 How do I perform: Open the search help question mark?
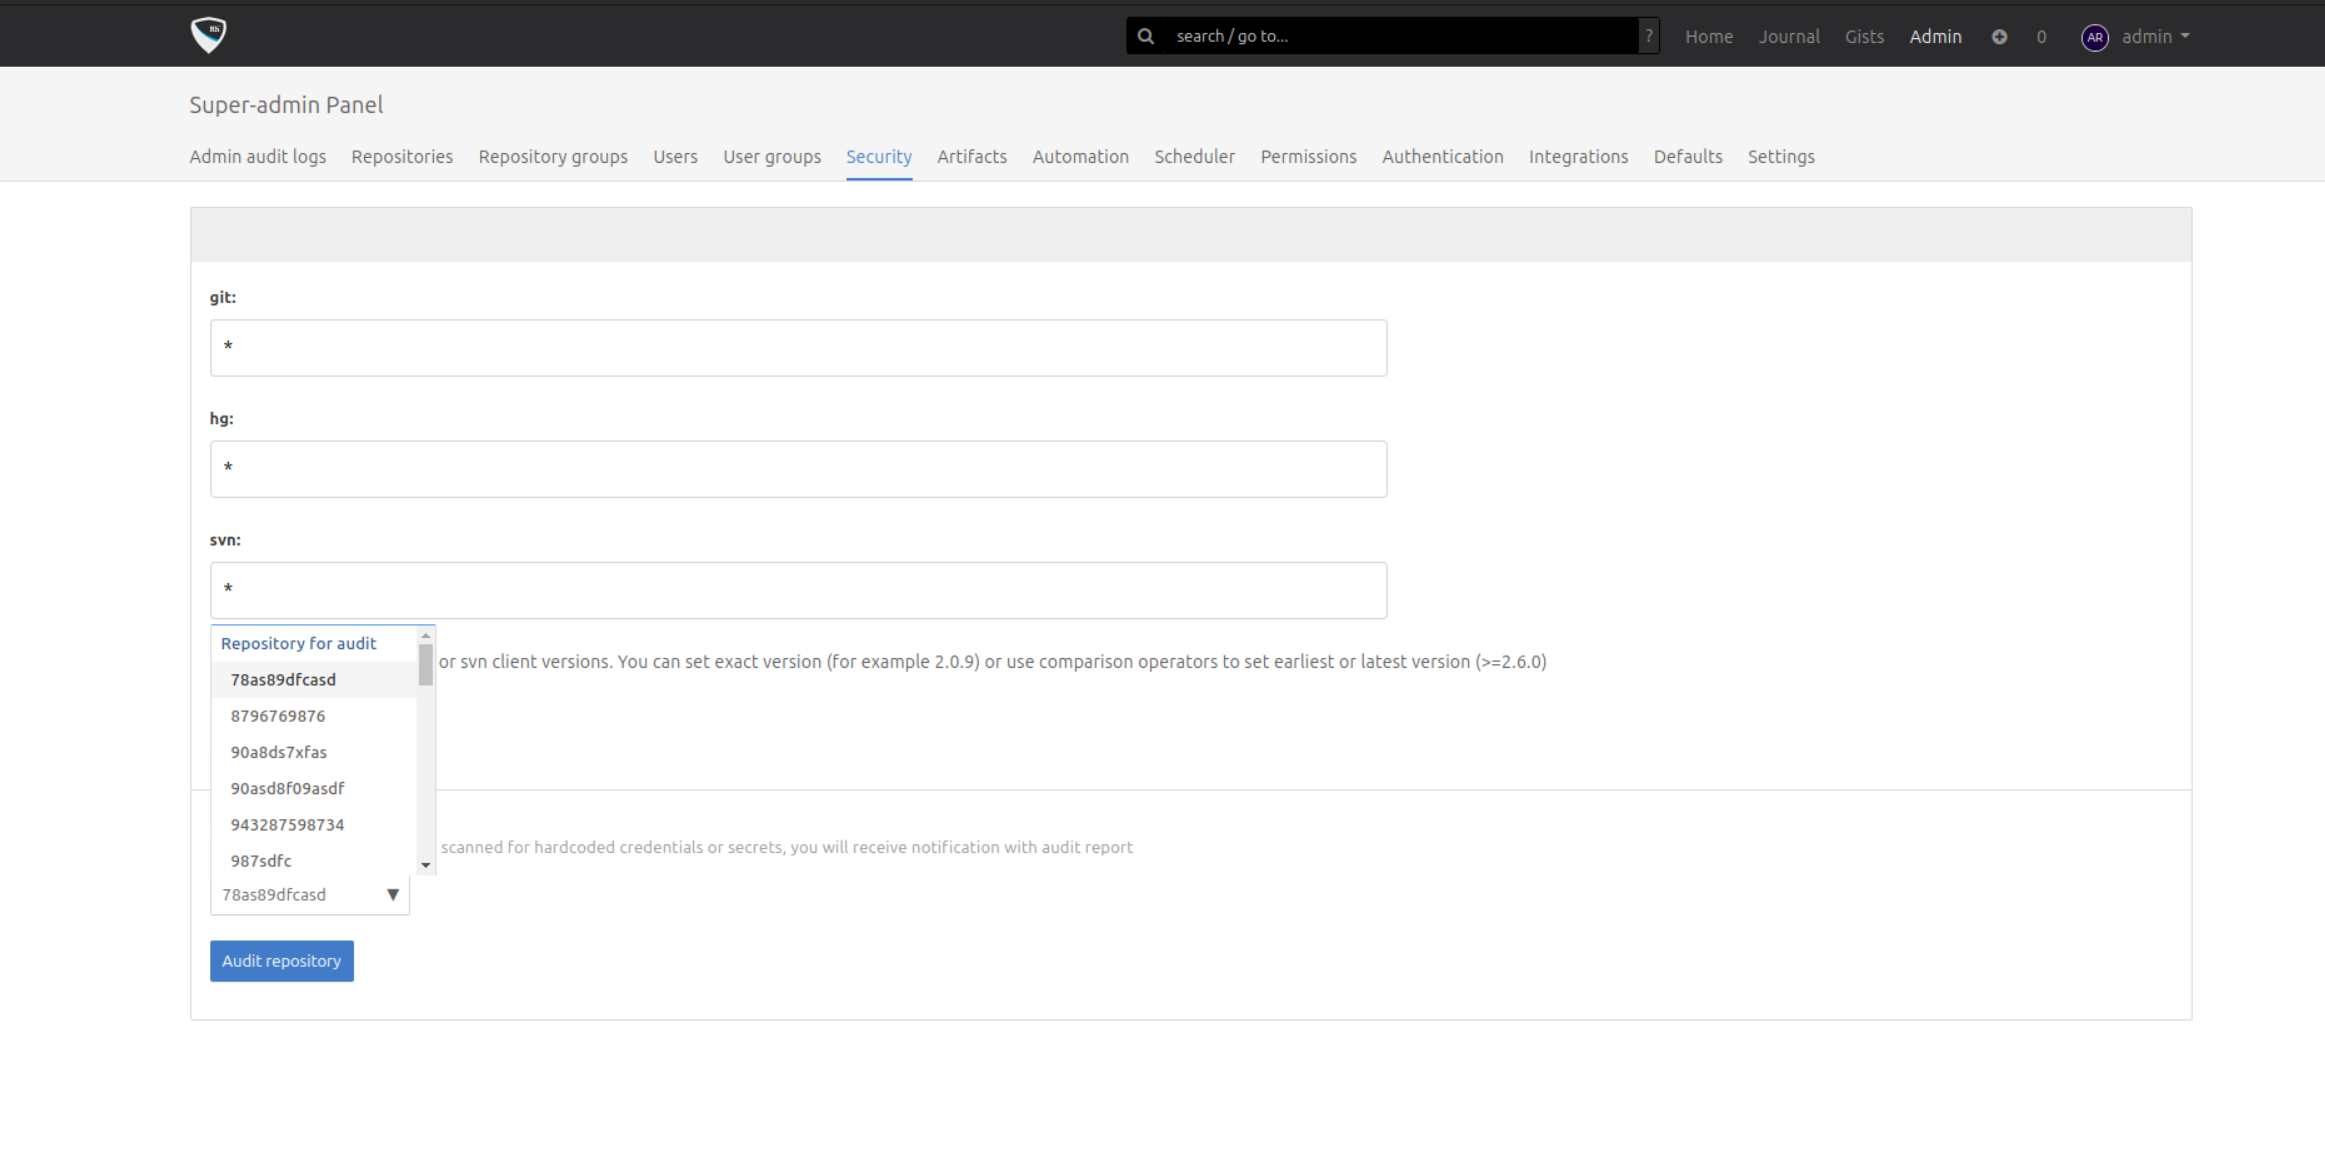coord(1649,36)
